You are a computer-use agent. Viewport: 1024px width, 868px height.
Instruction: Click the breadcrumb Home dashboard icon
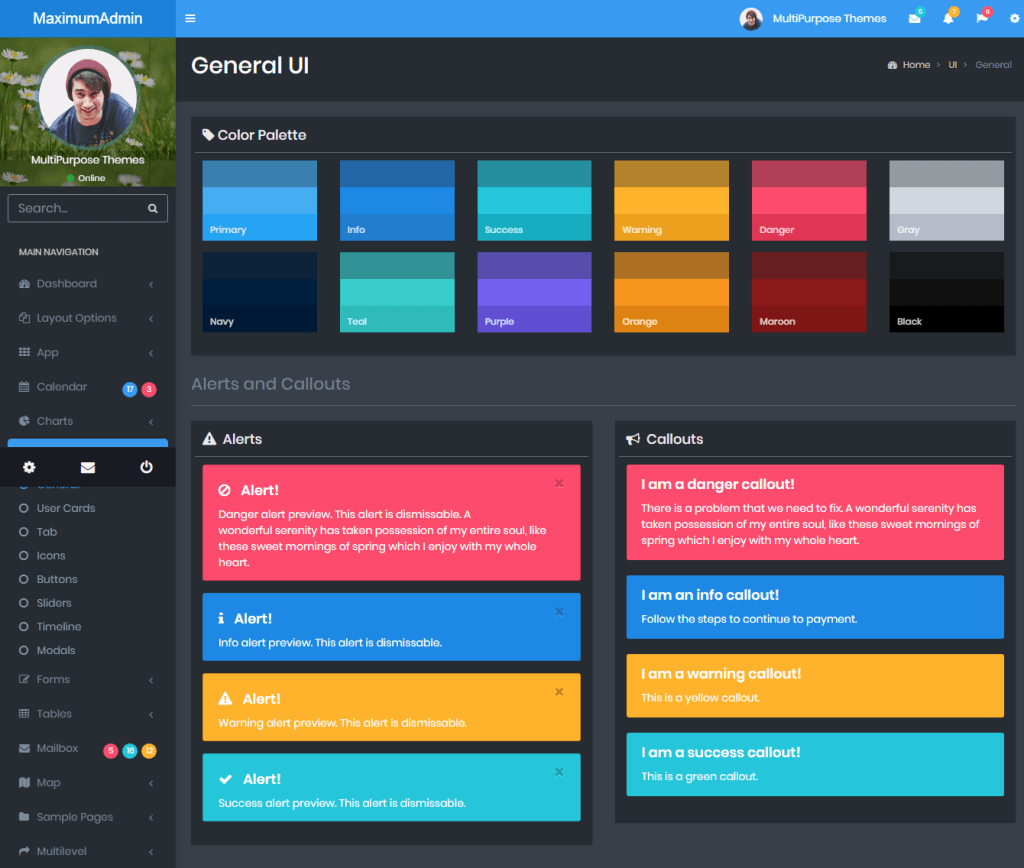[x=892, y=65]
